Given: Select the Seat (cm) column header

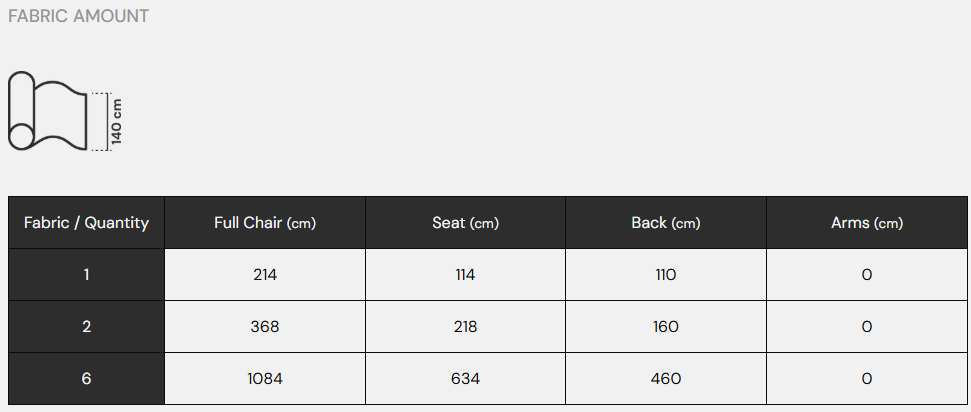Looking at the screenshot, I should pyautogui.click(x=465, y=223).
